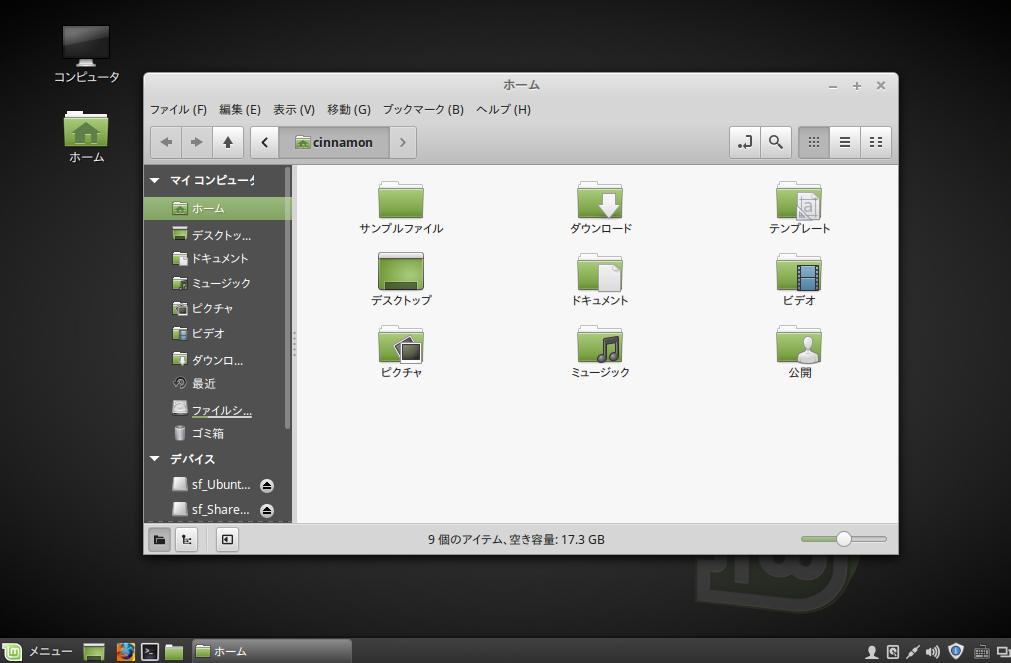Open the Firefox icon in the taskbar

pos(124,651)
